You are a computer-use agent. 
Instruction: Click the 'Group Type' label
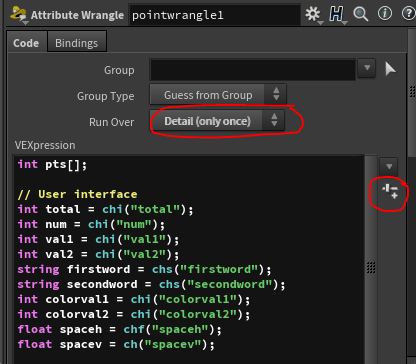tap(106, 96)
